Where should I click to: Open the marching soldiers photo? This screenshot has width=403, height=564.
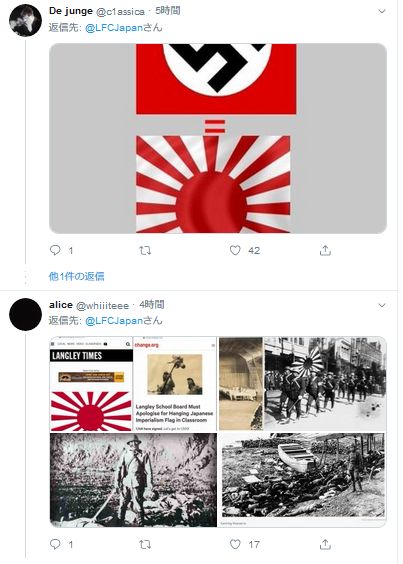pyautogui.click(x=325, y=383)
